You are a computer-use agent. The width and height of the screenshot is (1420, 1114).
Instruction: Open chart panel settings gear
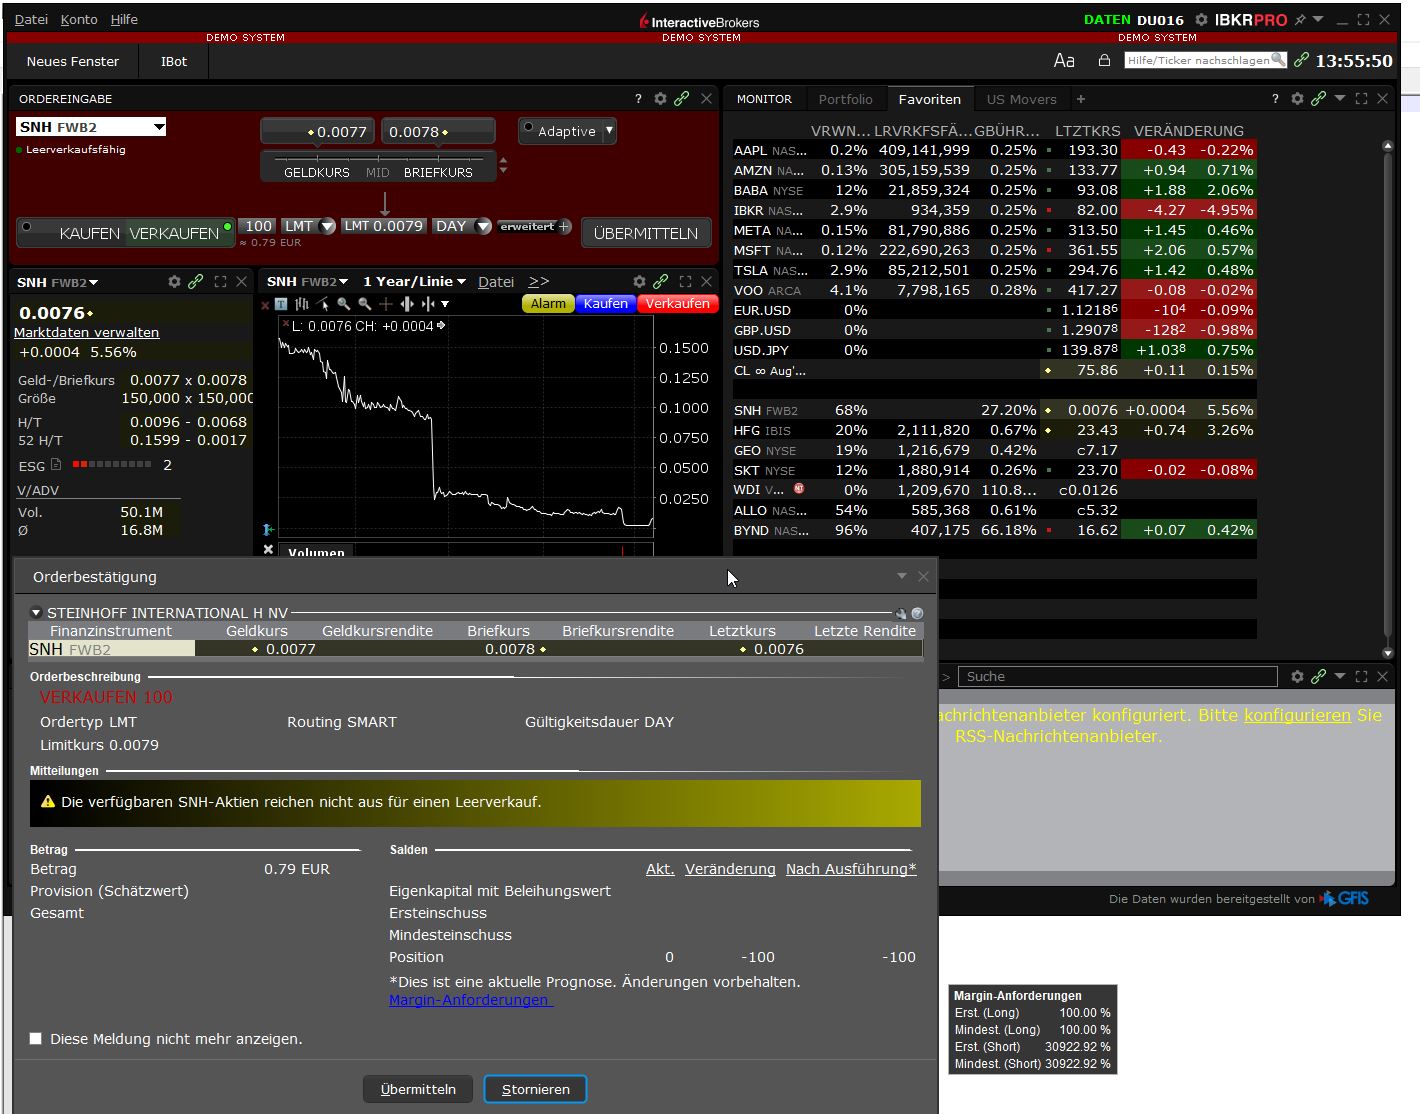coord(639,282)
